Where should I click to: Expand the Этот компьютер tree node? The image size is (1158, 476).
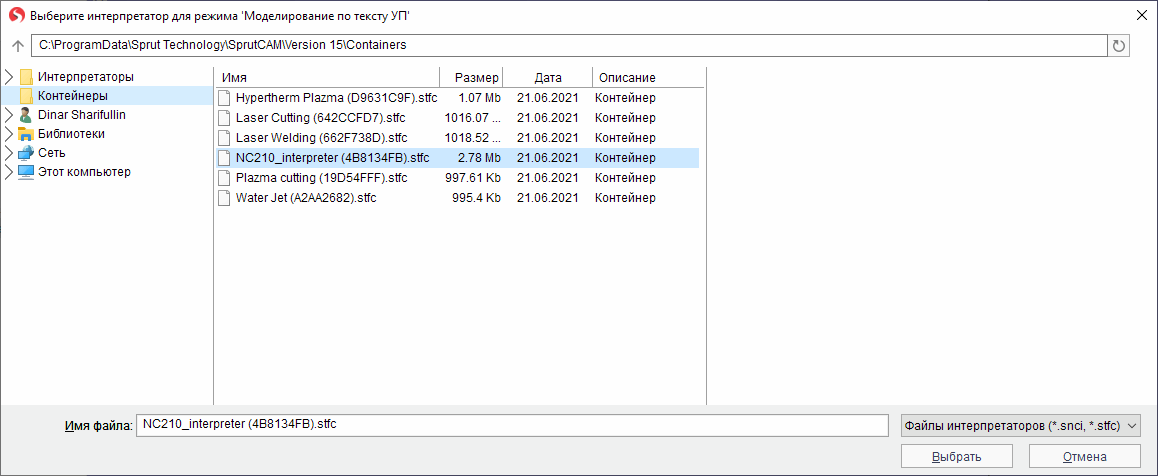[x=9, y=173]
